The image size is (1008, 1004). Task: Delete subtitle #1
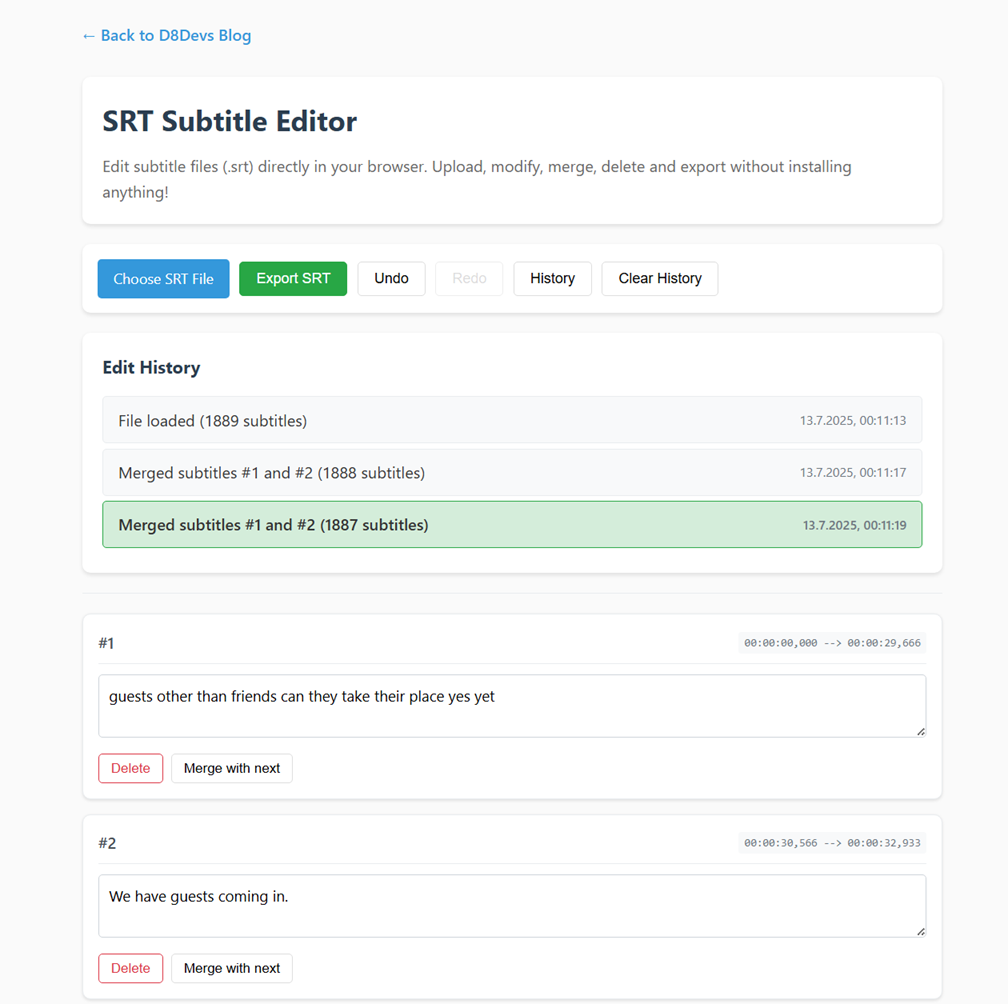[x=130, y=768]
